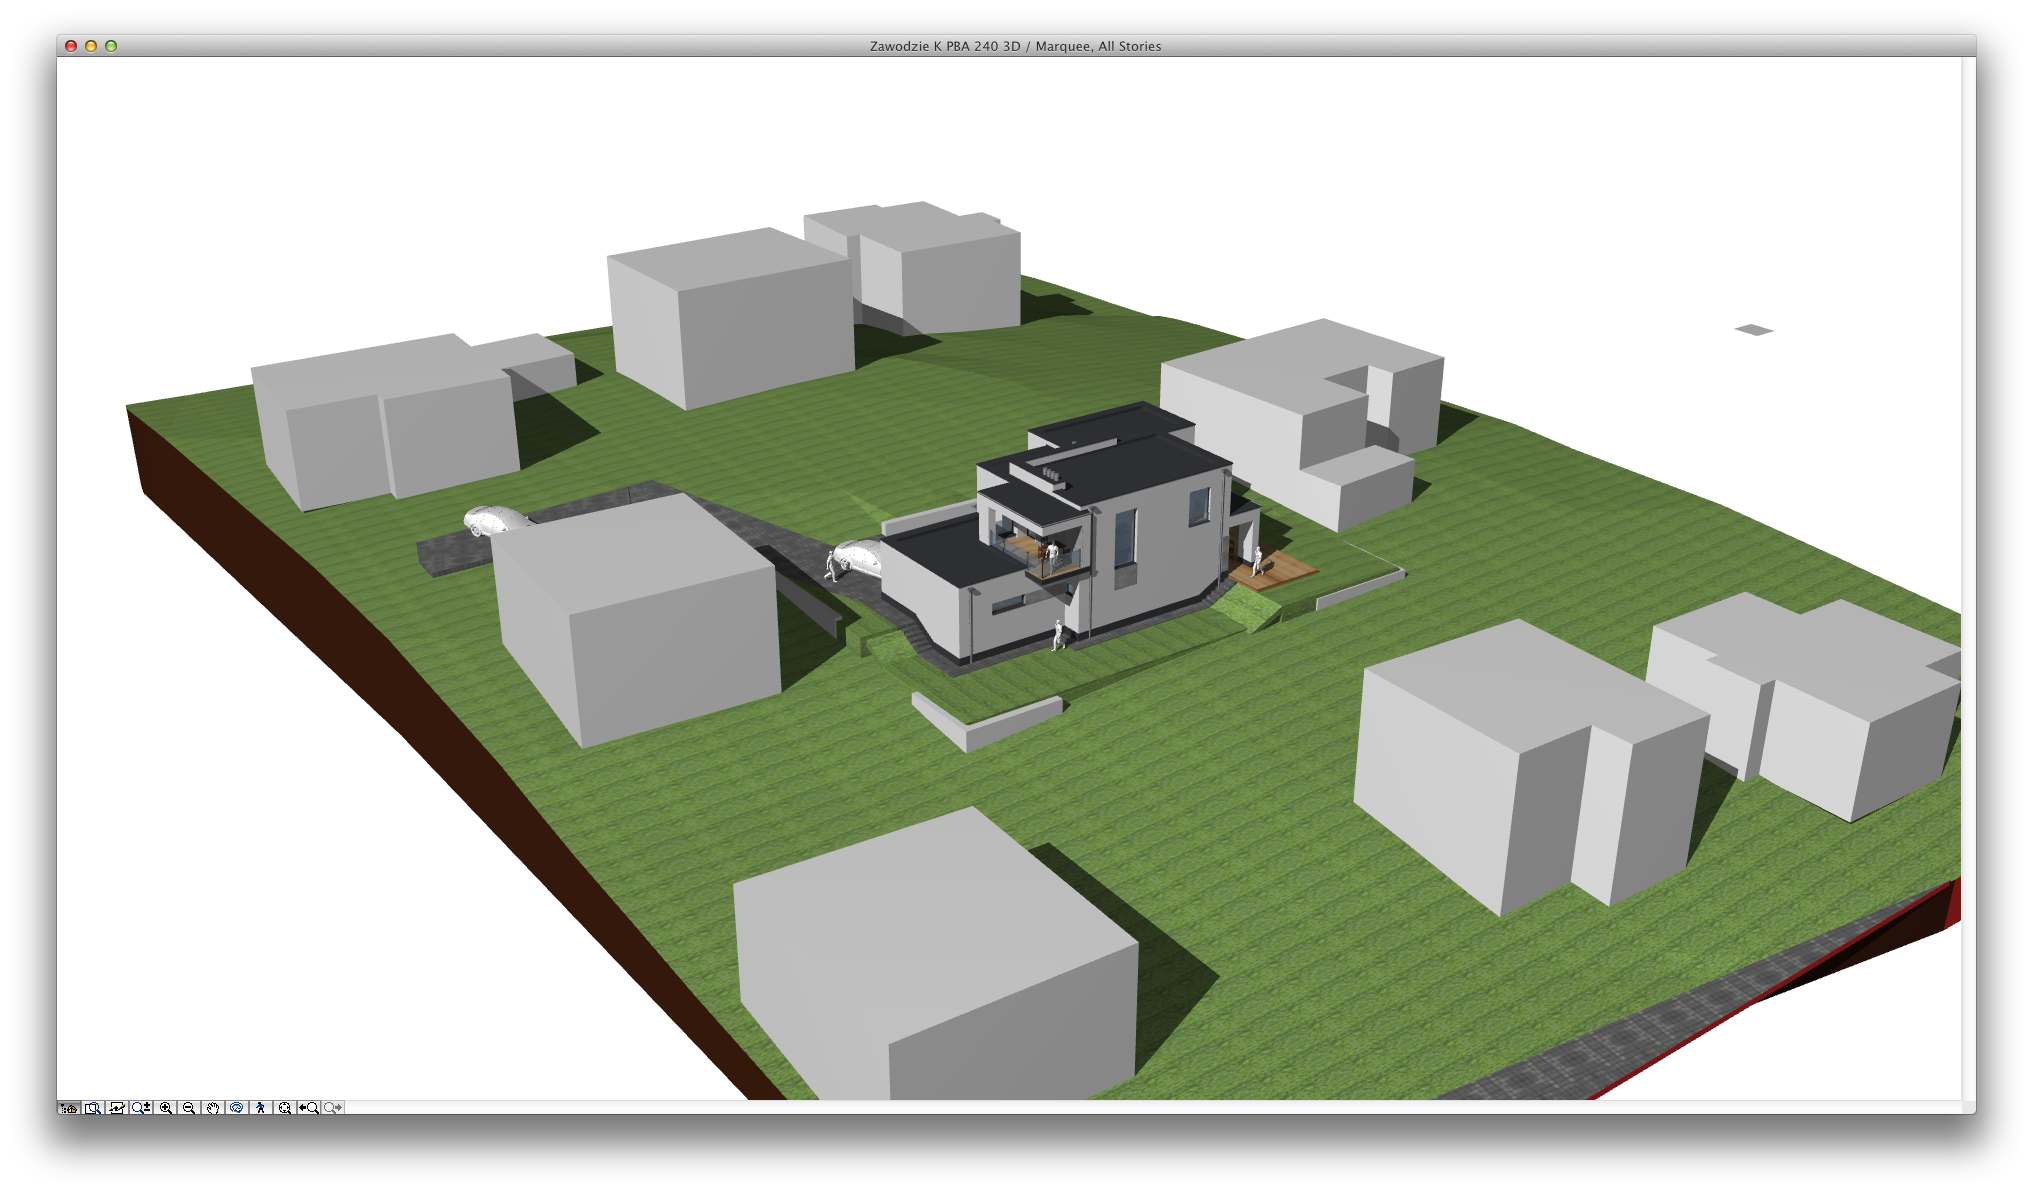This screenshot has height=1193, width=2033.
Task: Activate the Orbit tool
Action: click(237, 1108)
